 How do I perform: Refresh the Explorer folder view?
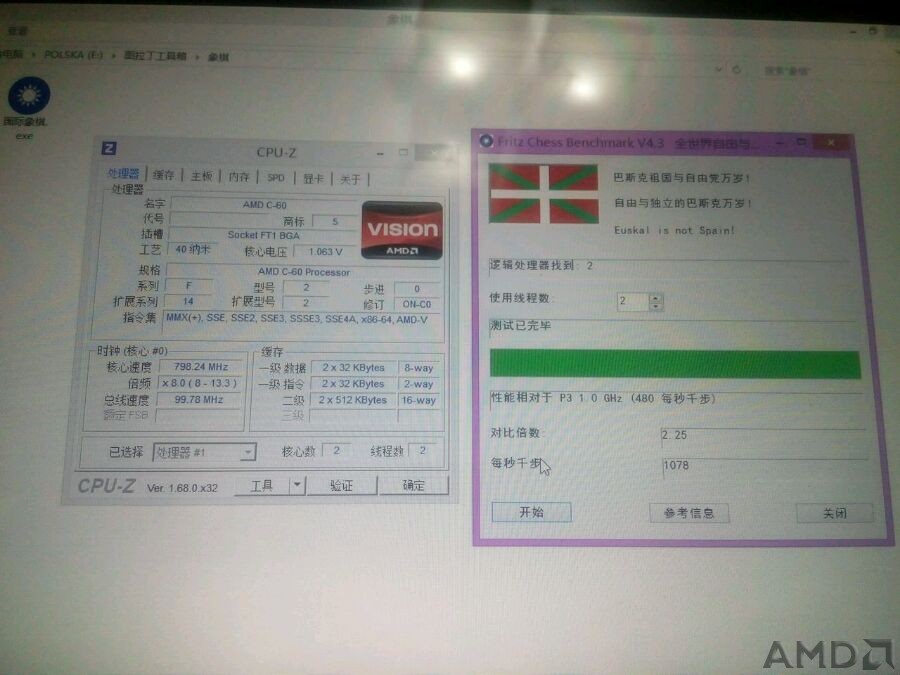736,69
